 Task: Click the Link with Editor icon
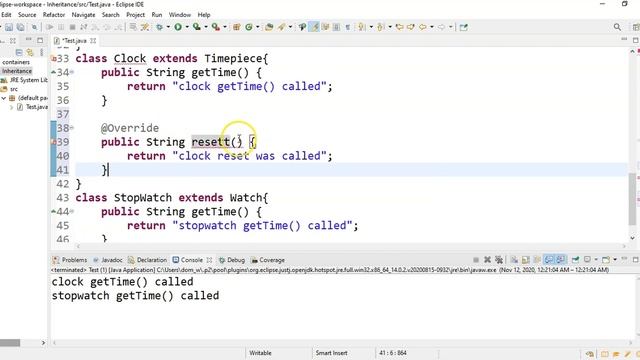[x=30, y=52]
